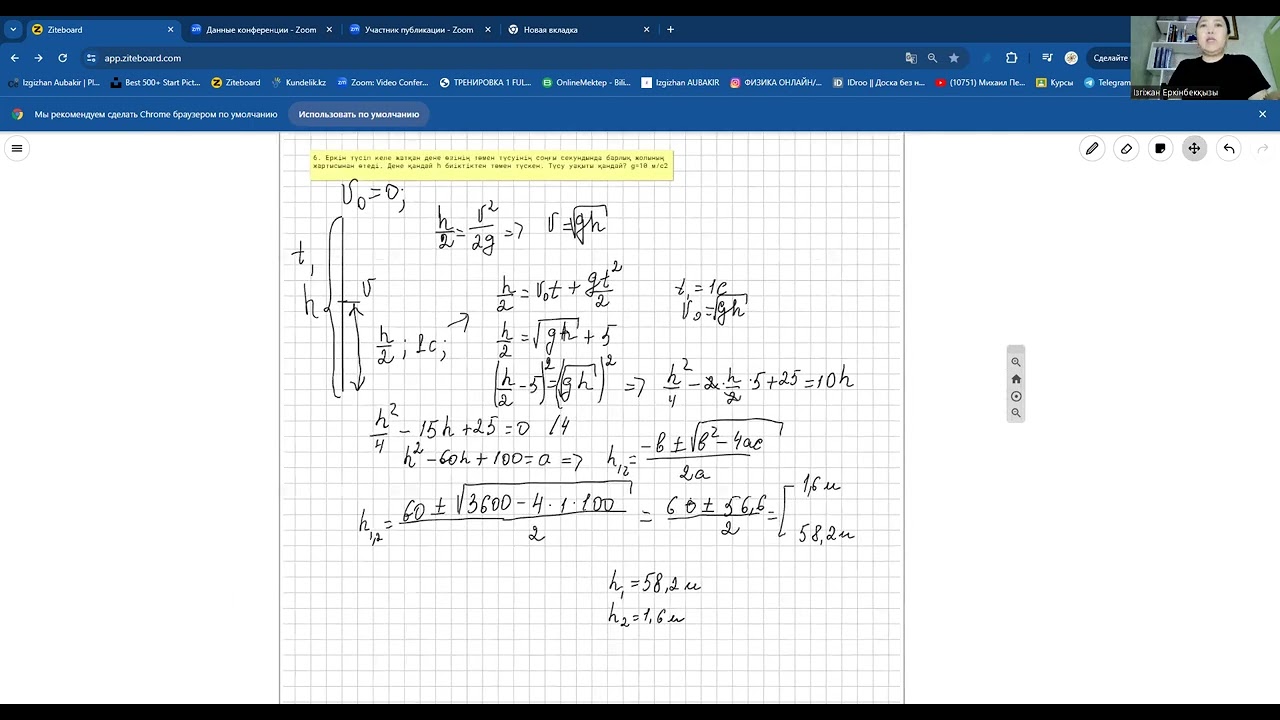Switch to the Новая вкладка tab
Viewport: 1280px width, 720px height.
(x=578, y=29)
